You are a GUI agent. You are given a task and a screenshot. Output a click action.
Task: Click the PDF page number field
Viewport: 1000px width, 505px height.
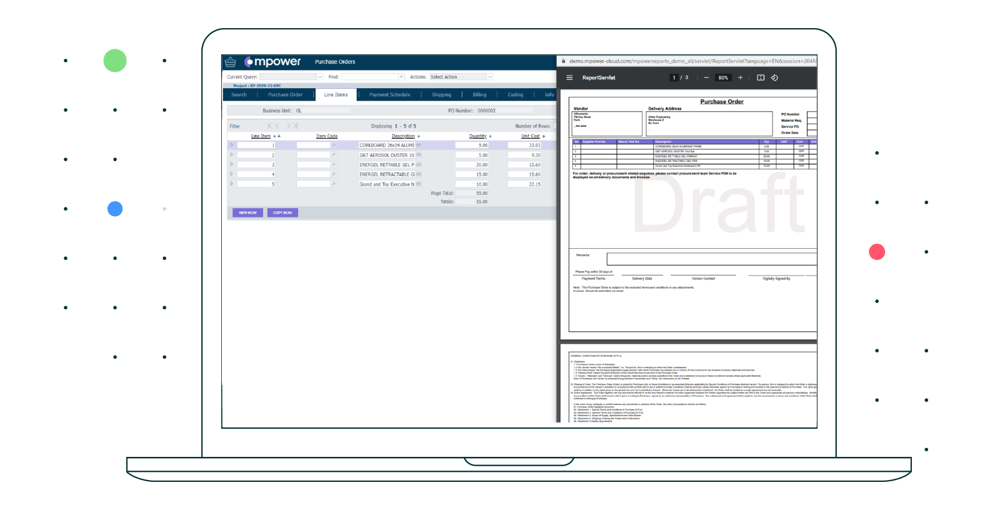click(x=673, y=78)
